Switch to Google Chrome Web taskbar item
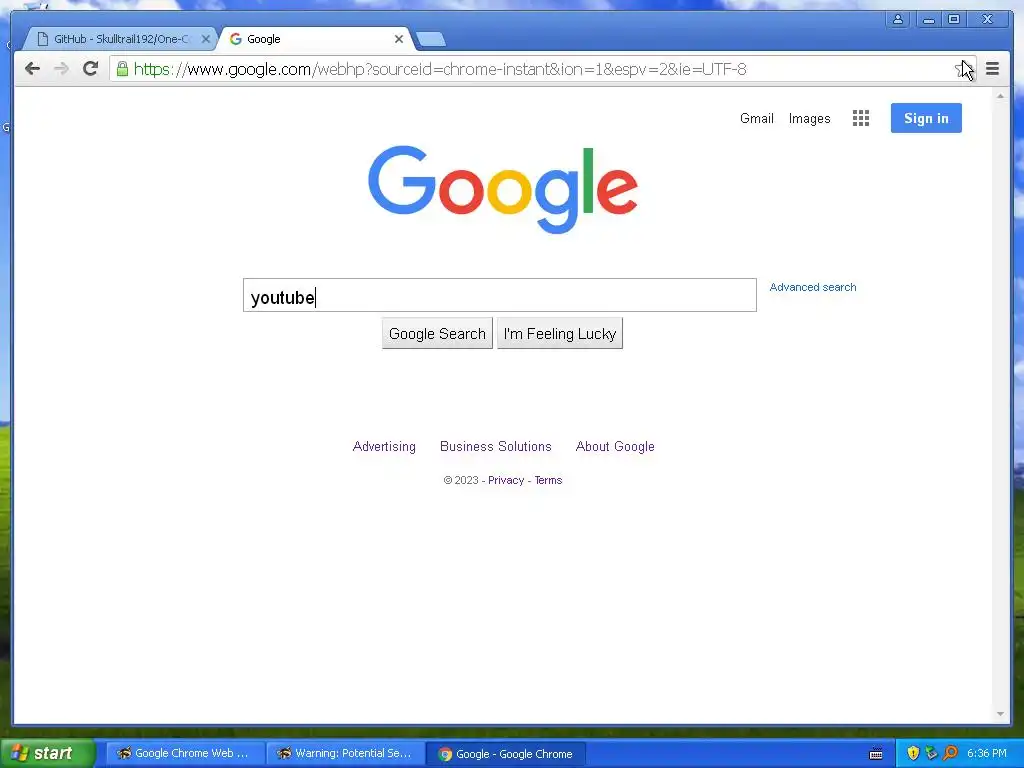The width and height of the screenshot is (1024, 768). (185, 754)
